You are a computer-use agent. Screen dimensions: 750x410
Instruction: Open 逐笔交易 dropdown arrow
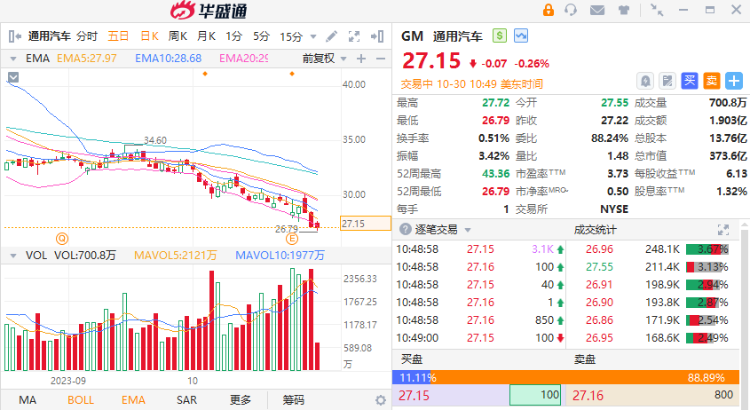coord(468,230)
